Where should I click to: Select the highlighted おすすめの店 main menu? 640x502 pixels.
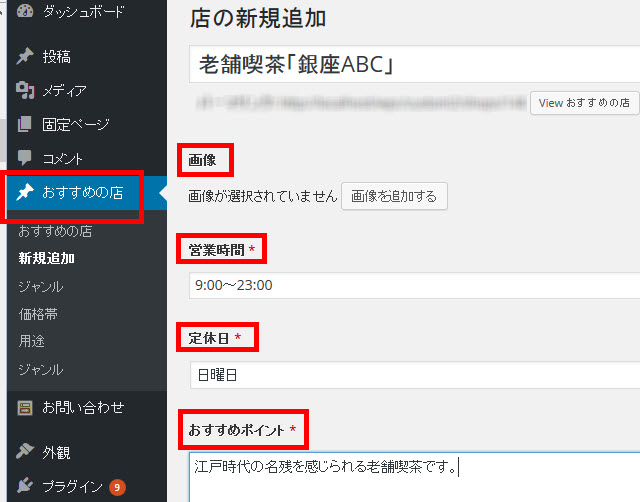pyautogui.click(x=83, y=192)
